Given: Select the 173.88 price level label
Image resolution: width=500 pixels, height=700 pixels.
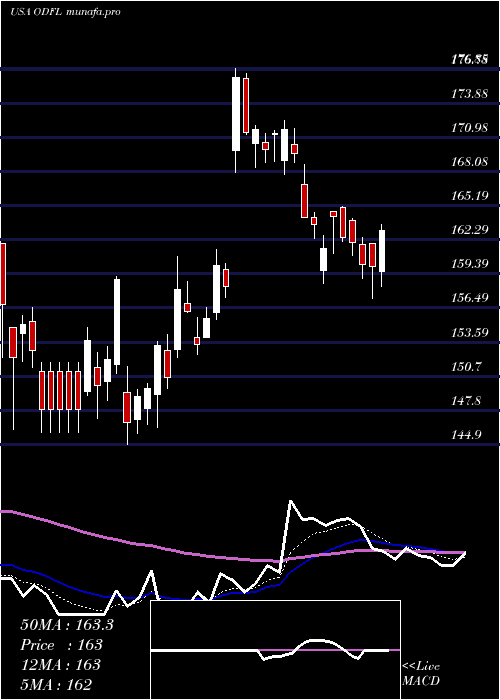Looking at the screenshot, I should pyautogui.click(x=469, y=93).
